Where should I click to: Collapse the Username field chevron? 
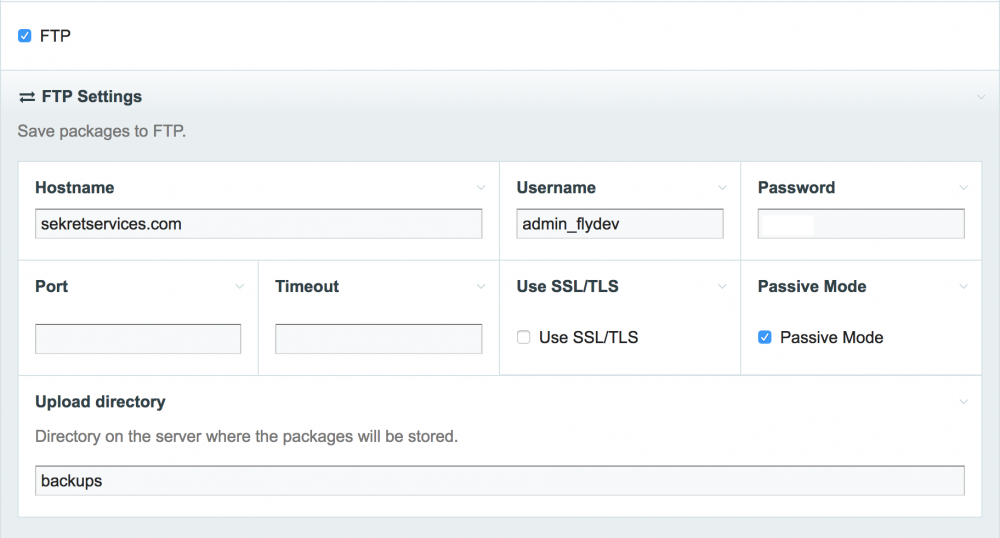[x=722, y=188]
